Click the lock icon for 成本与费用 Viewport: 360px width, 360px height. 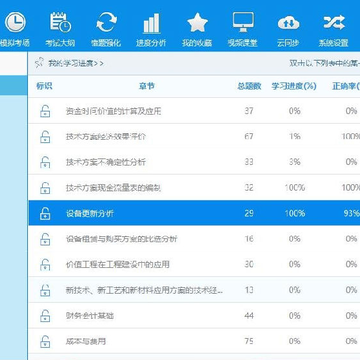point(45,342)
